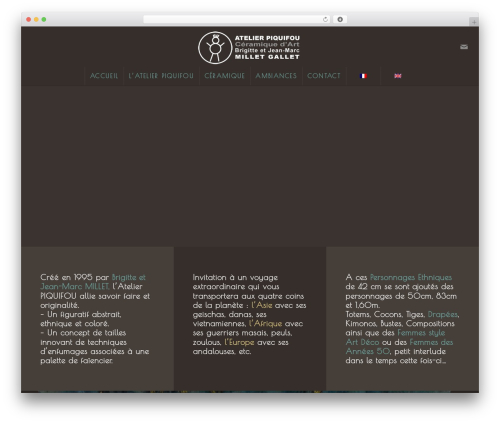
Task: Follow the Drapées link
Action: [x=443, y=314]
